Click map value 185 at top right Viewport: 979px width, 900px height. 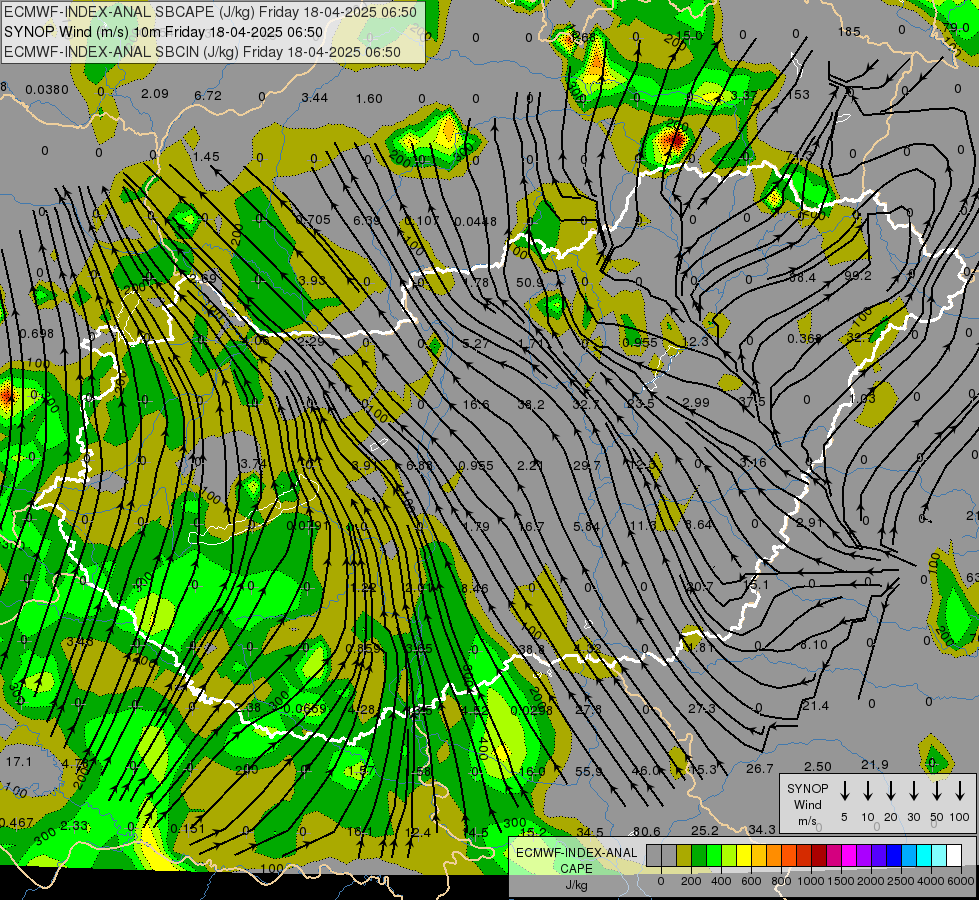849,31
